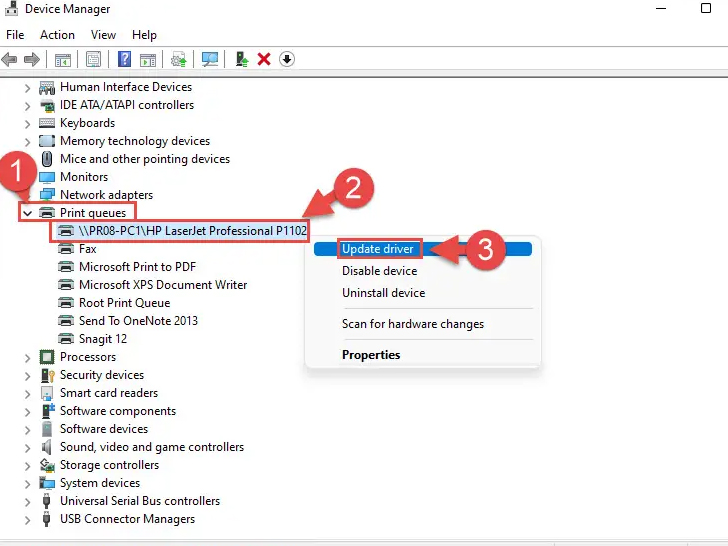
Task: Click the red X Uninstall device icon
Action: [x=264, y=59]
